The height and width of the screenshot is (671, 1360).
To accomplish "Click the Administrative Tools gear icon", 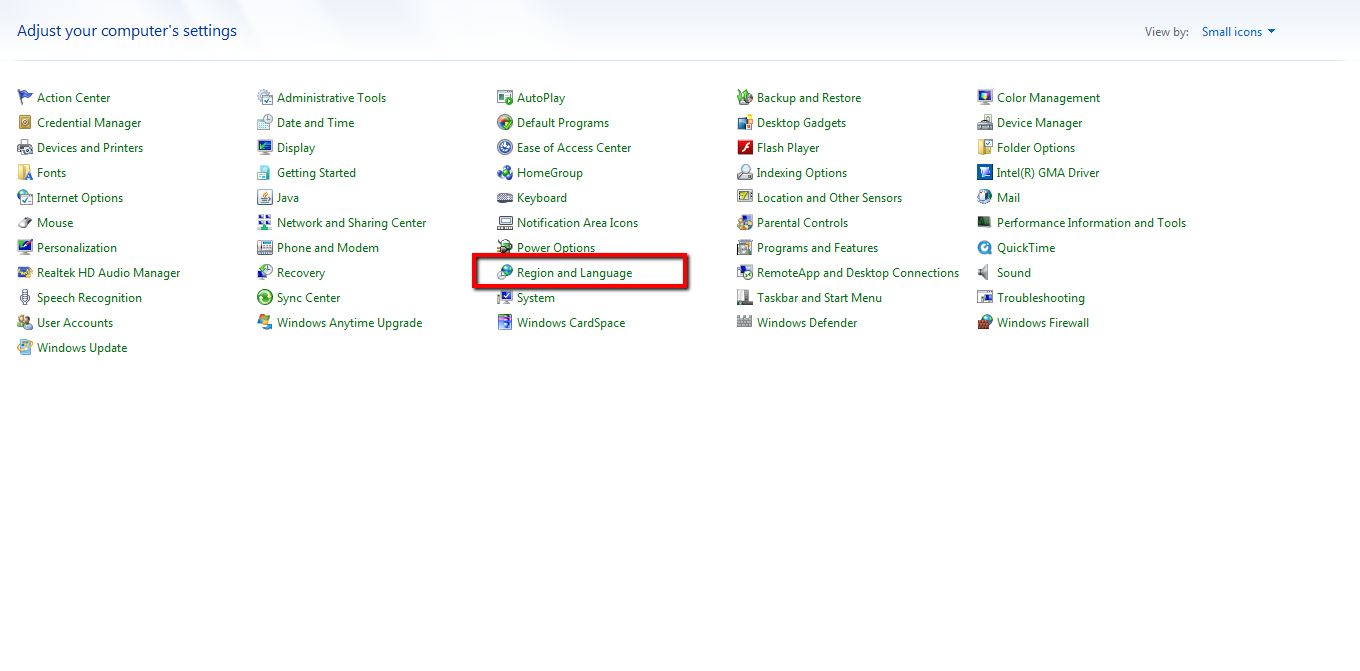I will click(x=265, y=97).
